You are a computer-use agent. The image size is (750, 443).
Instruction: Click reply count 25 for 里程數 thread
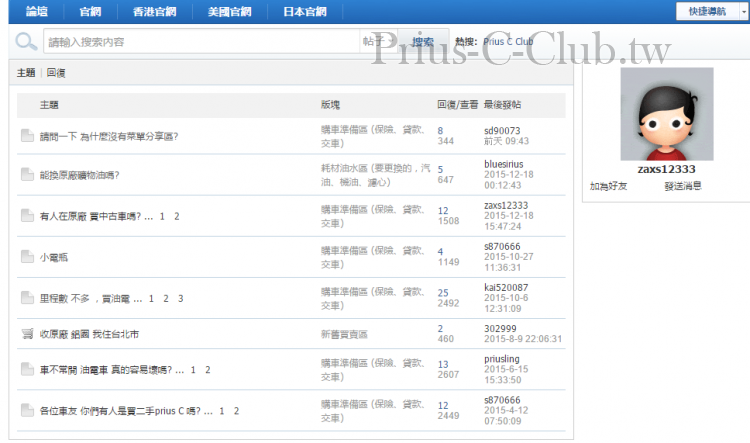click(443, 293)
